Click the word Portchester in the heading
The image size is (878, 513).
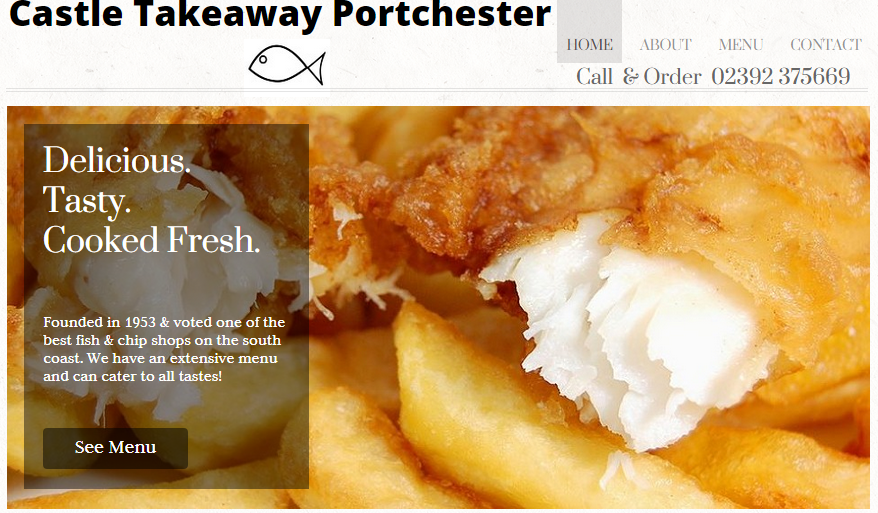pos(442,13)
